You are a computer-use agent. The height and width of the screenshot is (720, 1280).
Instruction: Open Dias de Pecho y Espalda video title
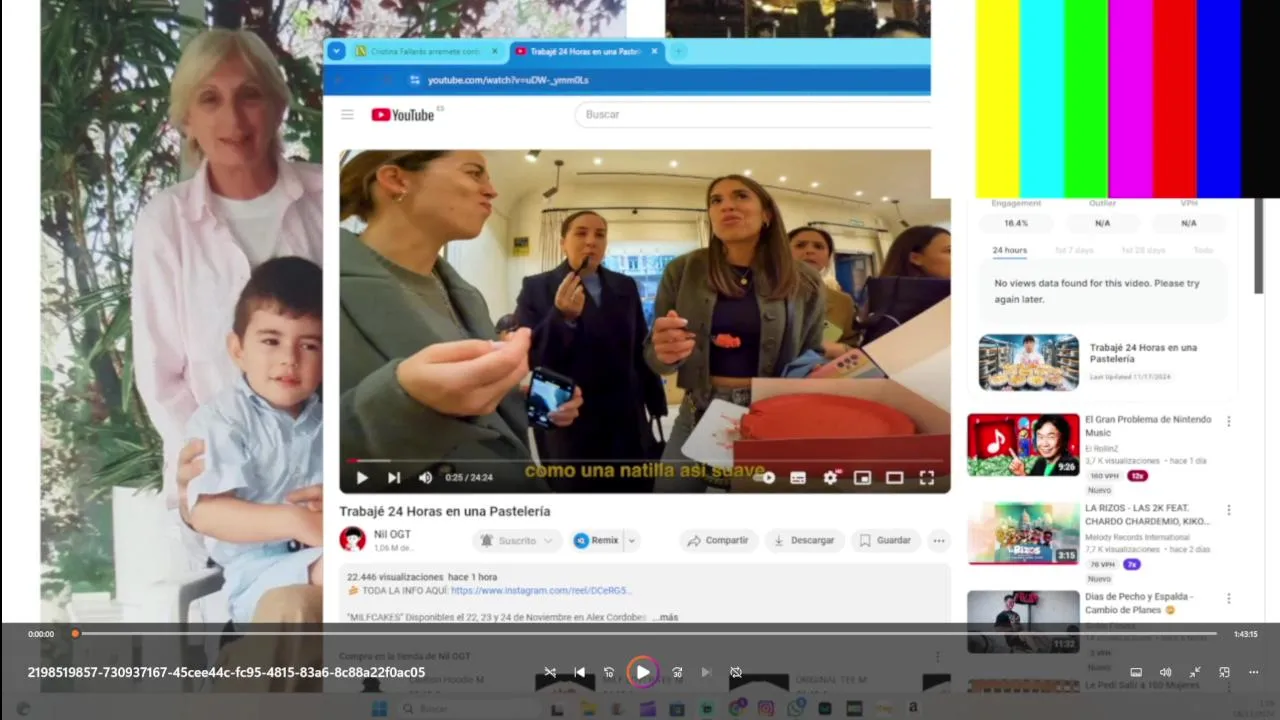pyautogui.click(x=1139, y=603)
